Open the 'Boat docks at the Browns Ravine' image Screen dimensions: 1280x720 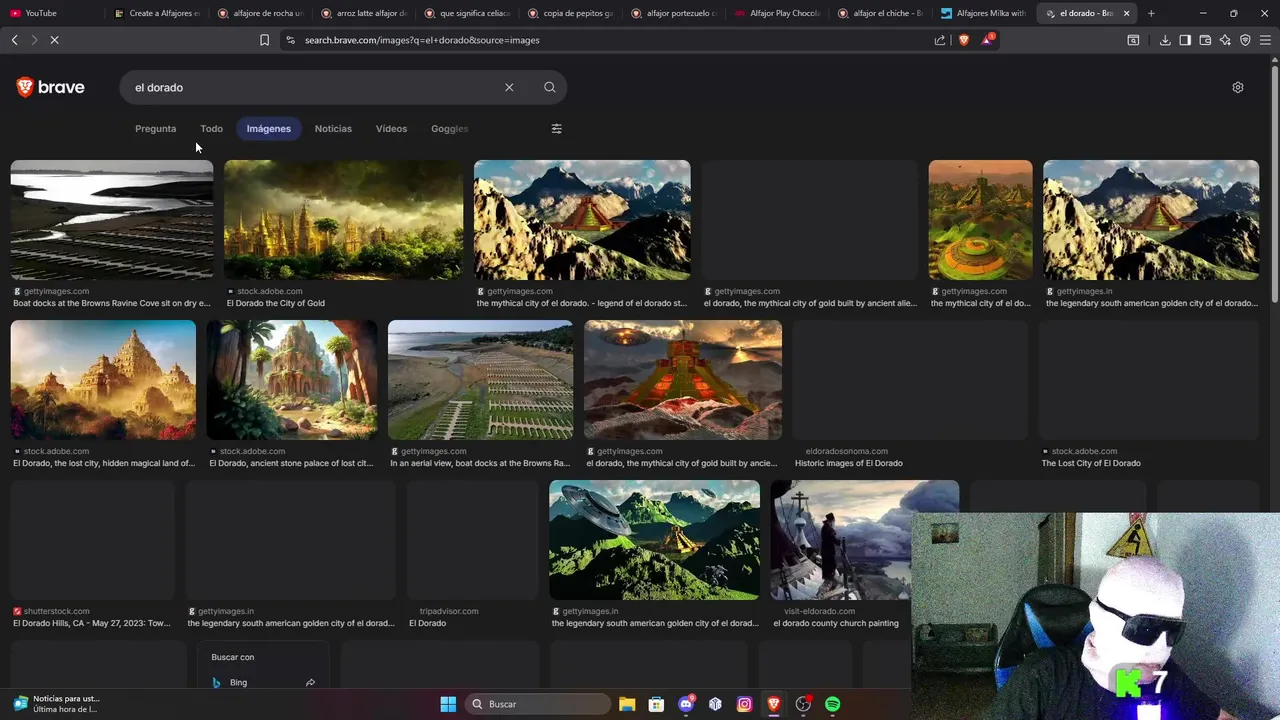[x=112, y=220]
